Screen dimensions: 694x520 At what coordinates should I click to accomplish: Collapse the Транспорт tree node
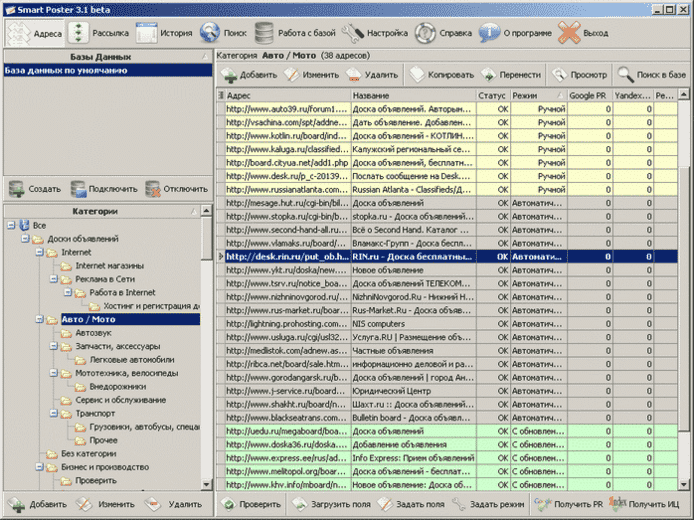pos(54,413)
